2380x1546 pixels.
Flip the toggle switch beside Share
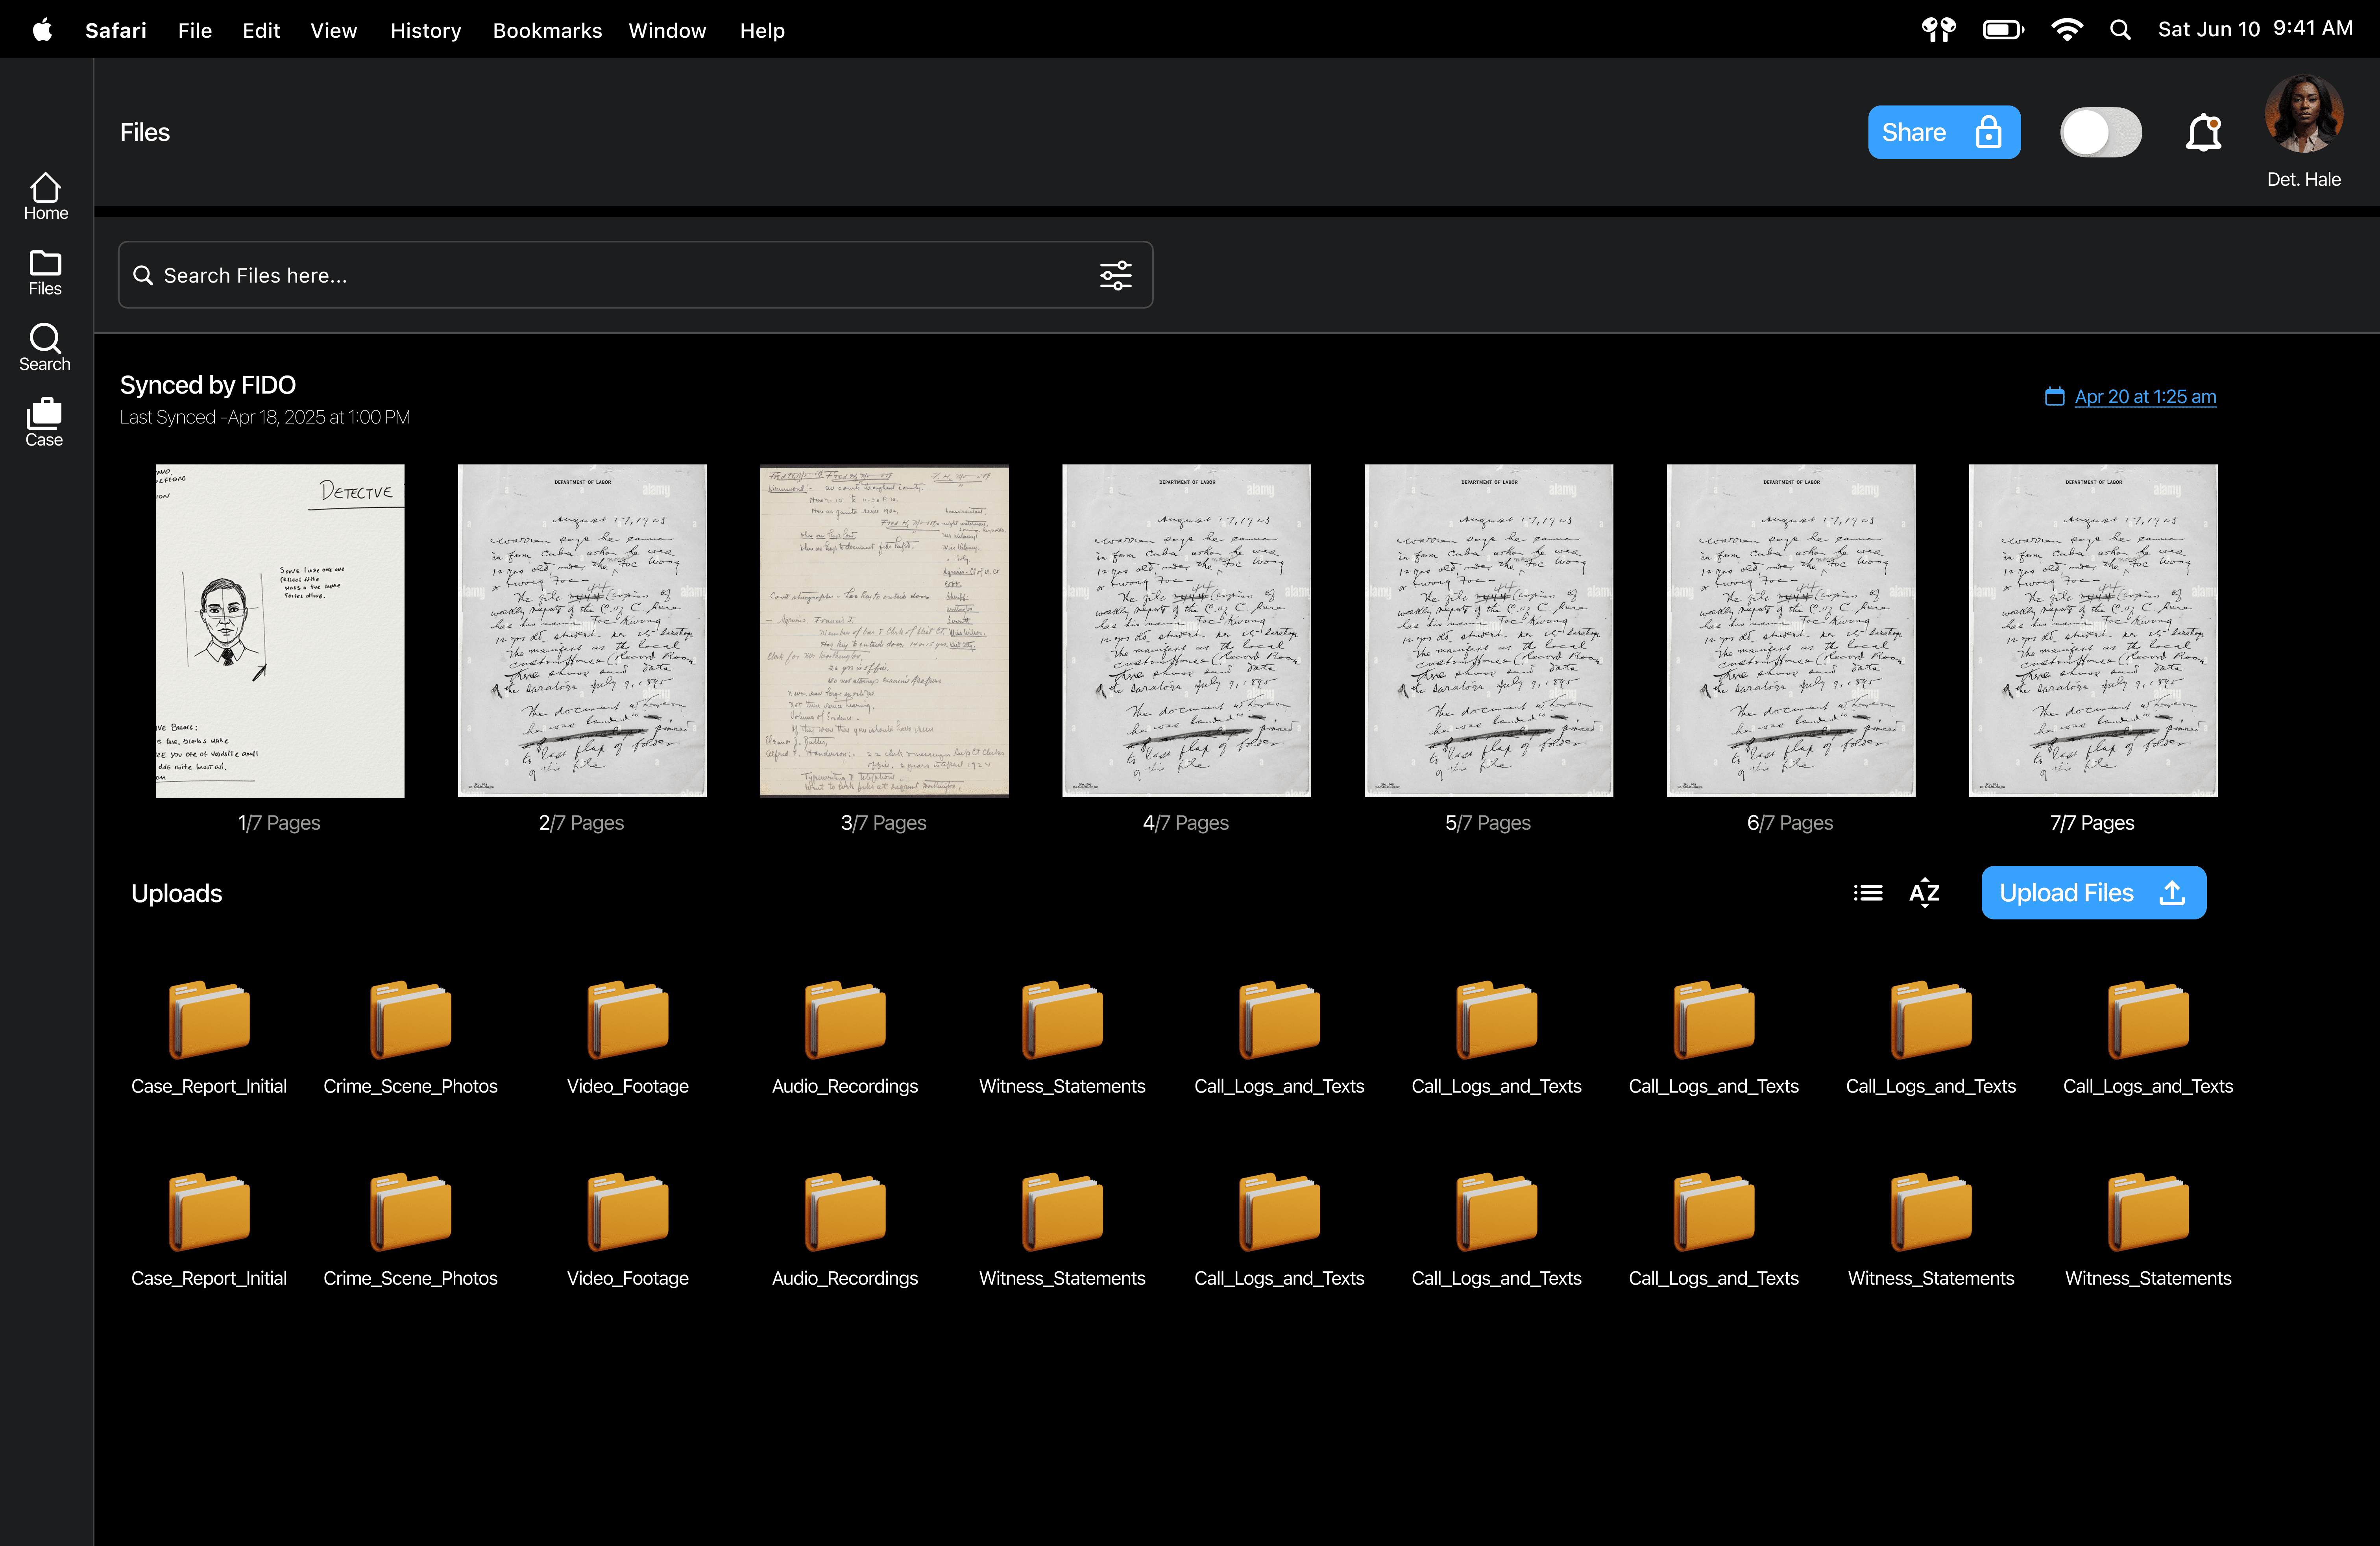tap(2101, 132)
